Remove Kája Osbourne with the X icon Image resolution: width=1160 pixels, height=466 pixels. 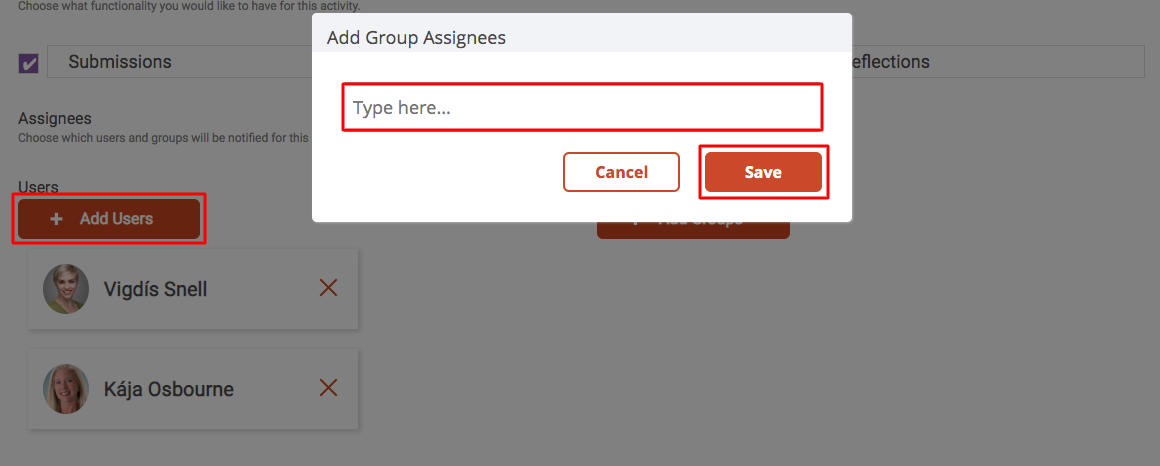328,388
